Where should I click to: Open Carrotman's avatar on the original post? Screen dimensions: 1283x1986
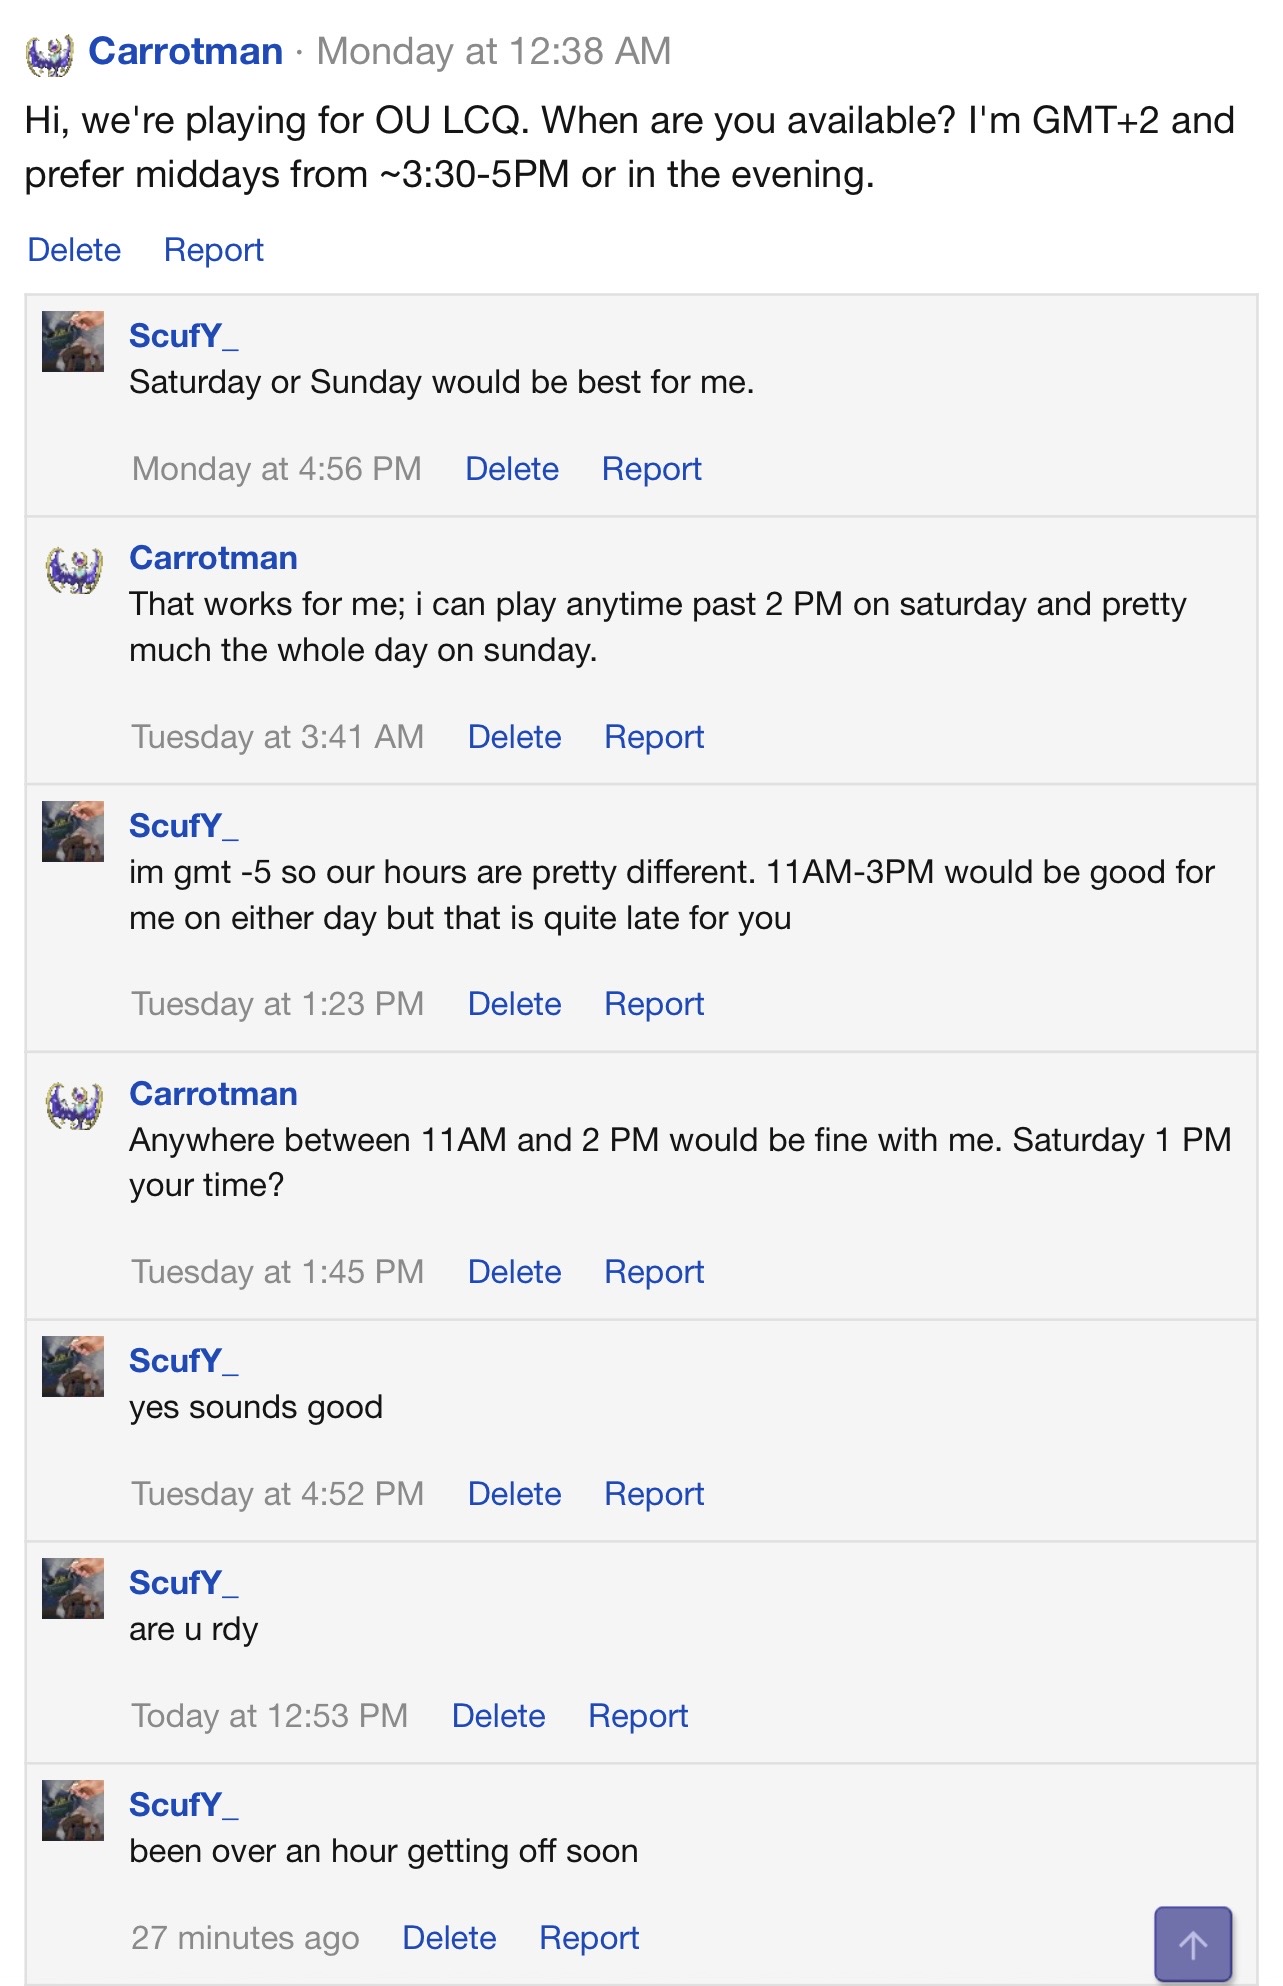click(x=49, y=54)
